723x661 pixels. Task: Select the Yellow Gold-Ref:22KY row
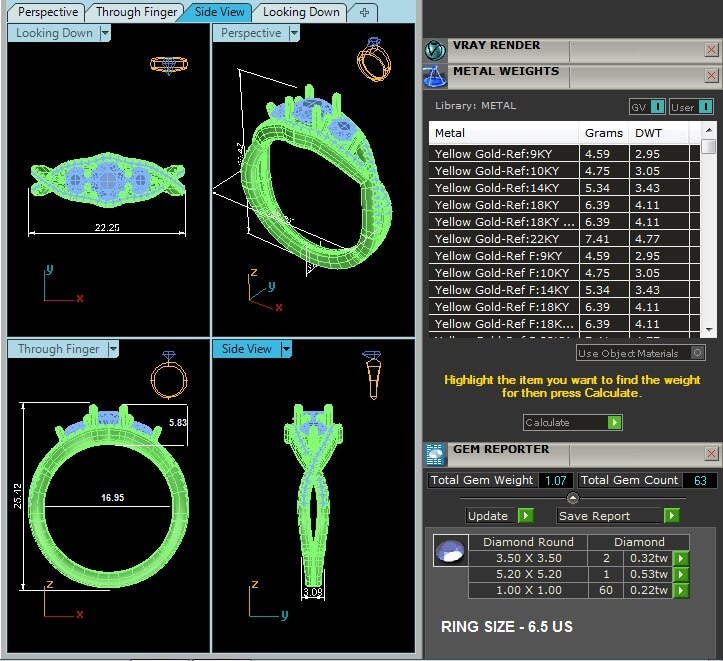[505, 239]
